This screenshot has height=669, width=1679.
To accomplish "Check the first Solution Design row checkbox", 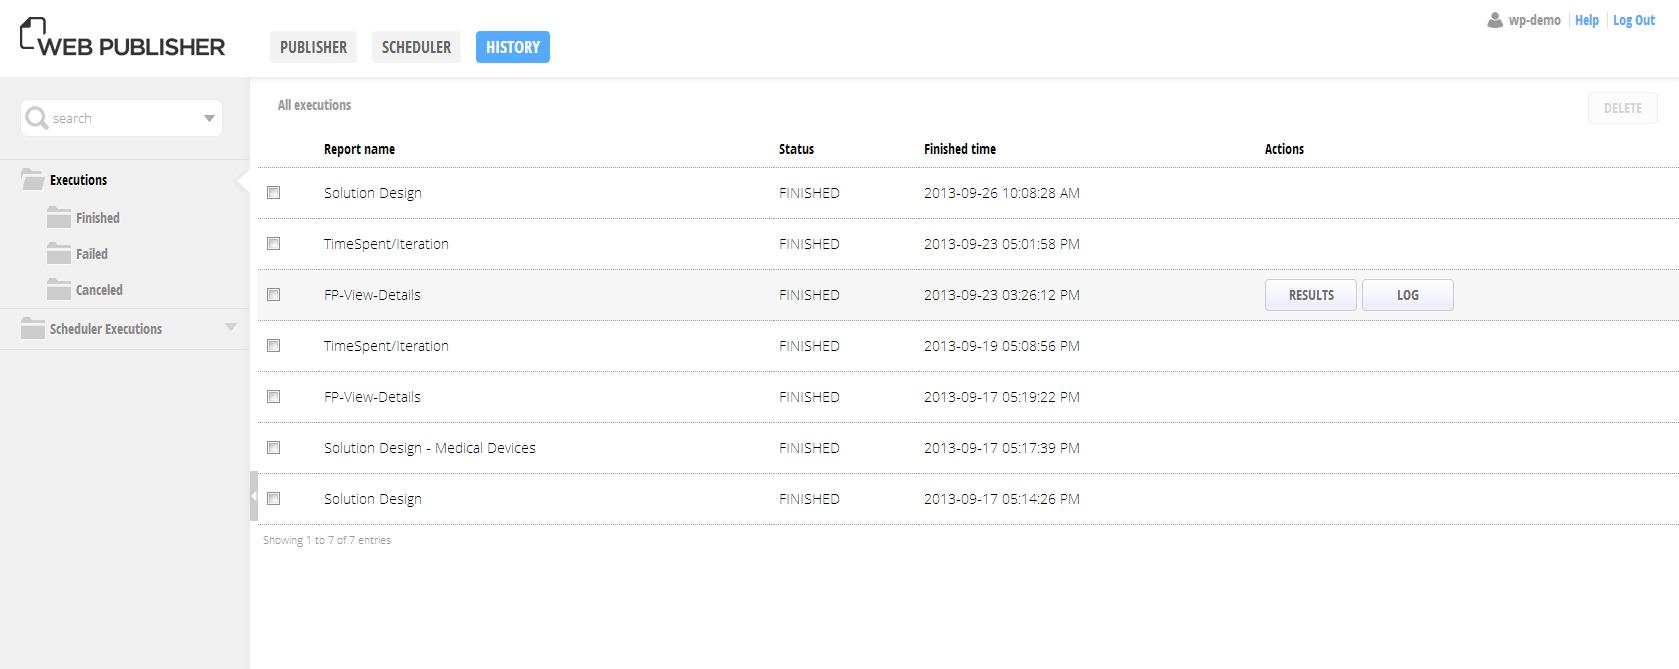I will (x=274, y=193).
